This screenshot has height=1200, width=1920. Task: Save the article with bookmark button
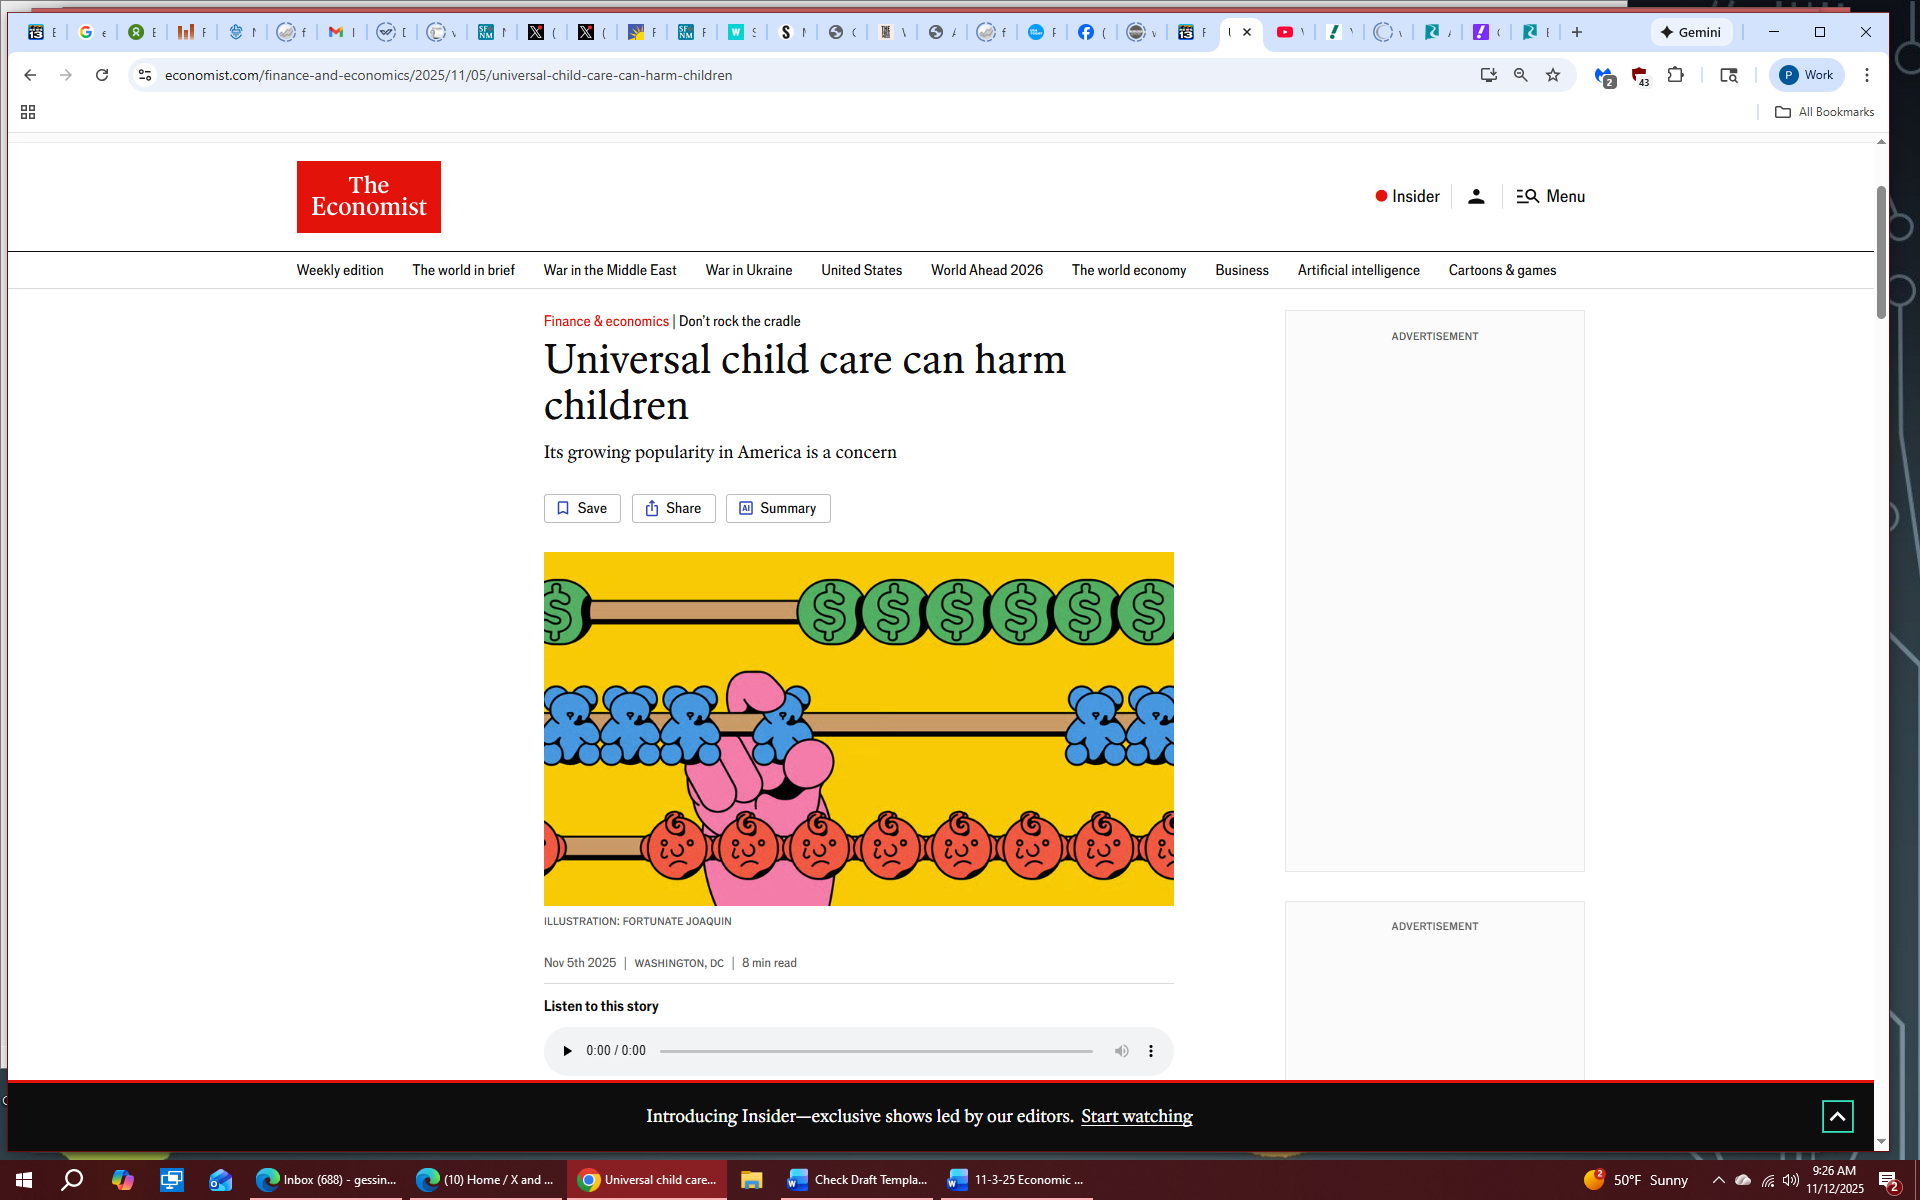pyautogui.click(x=582, y=508)
